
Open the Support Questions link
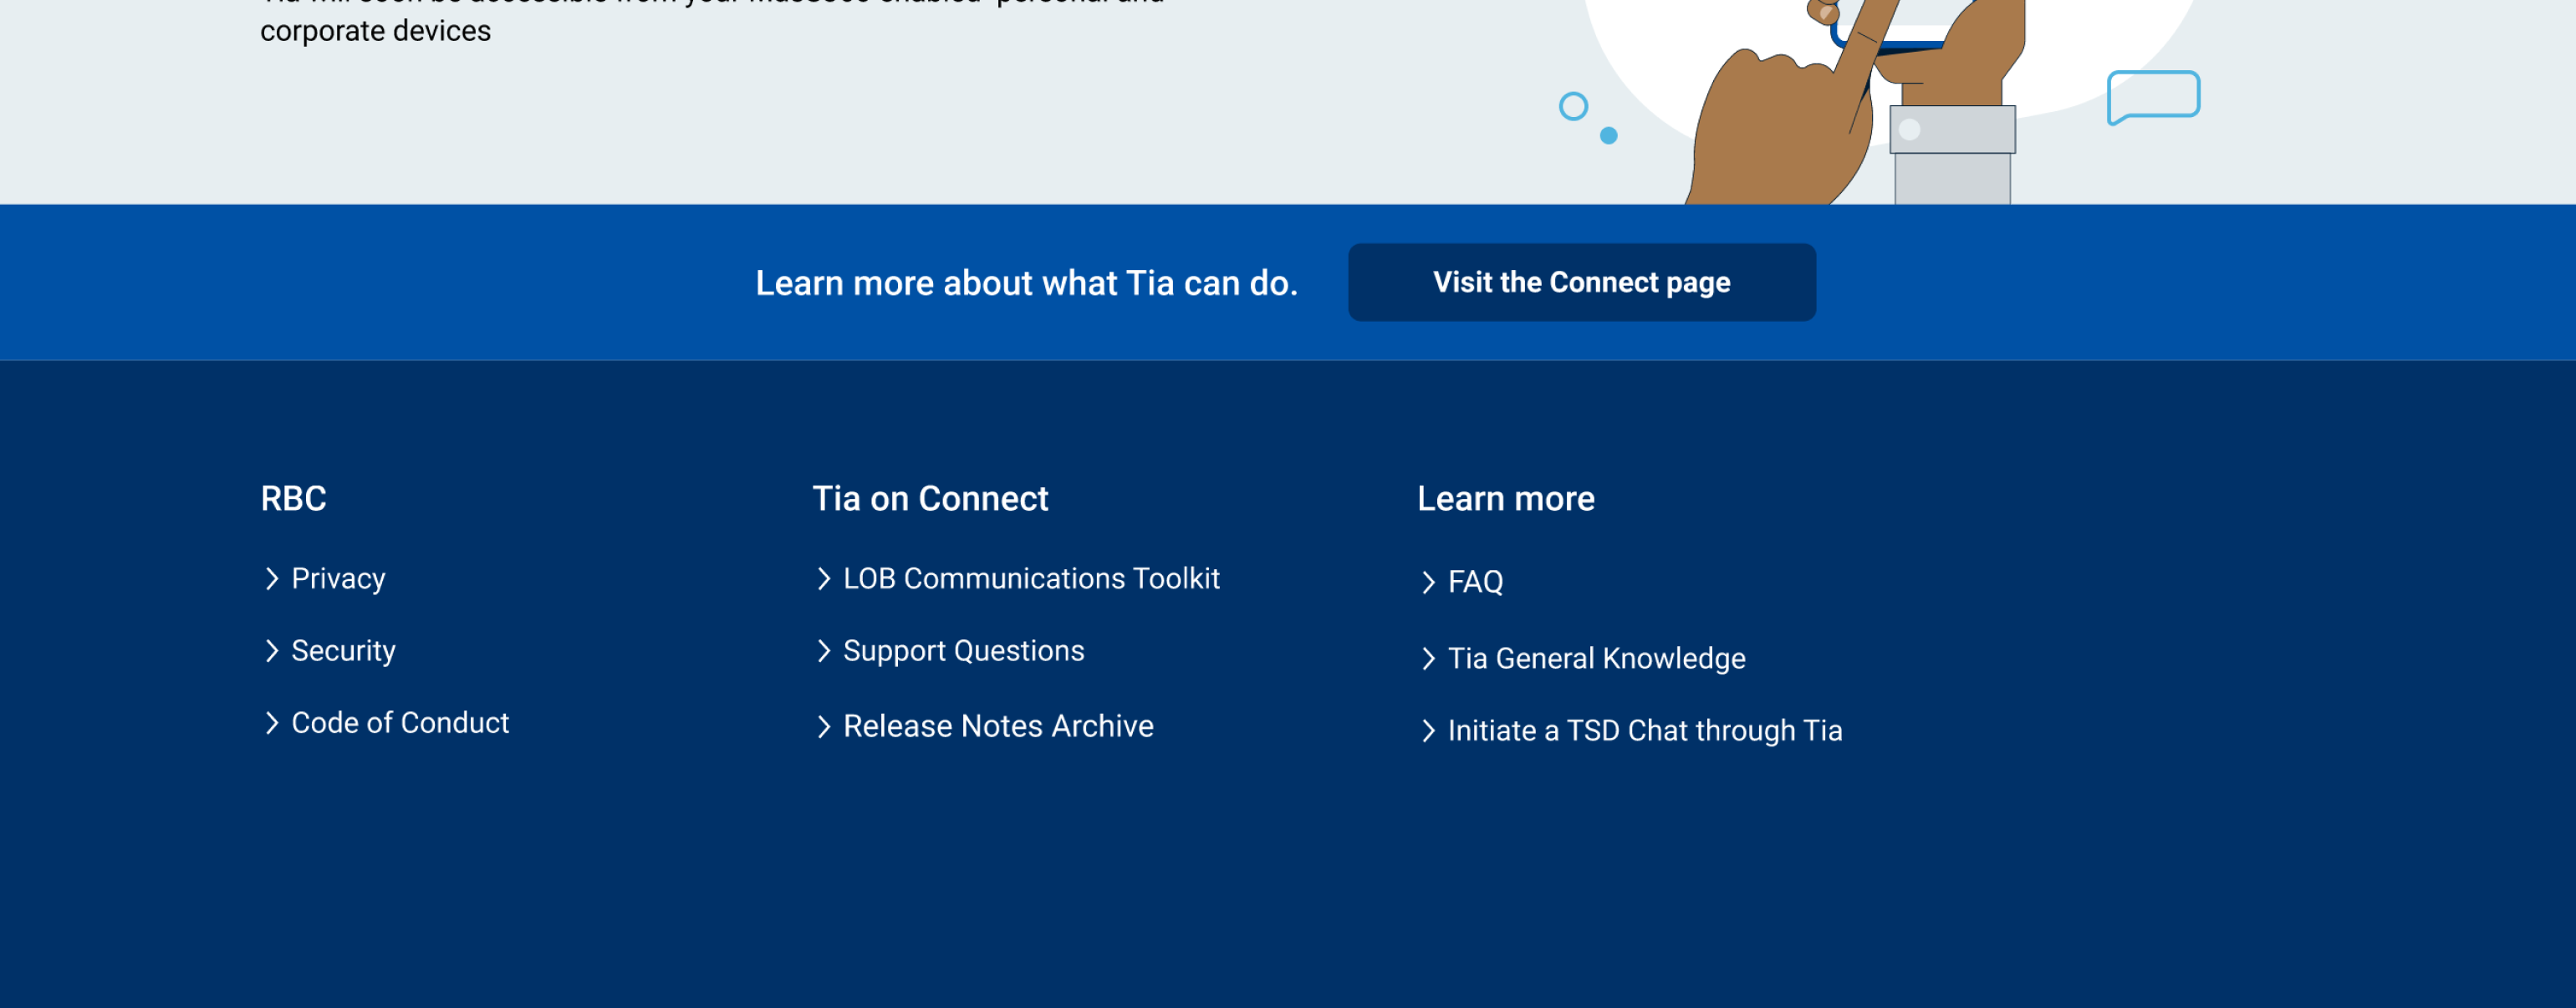[963, 651]
